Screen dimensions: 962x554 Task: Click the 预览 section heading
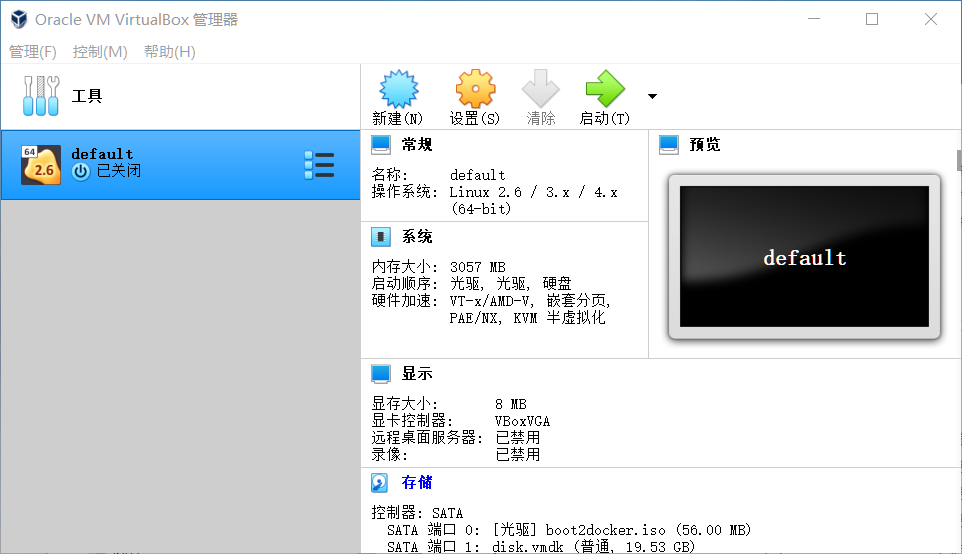coord(705,145)
